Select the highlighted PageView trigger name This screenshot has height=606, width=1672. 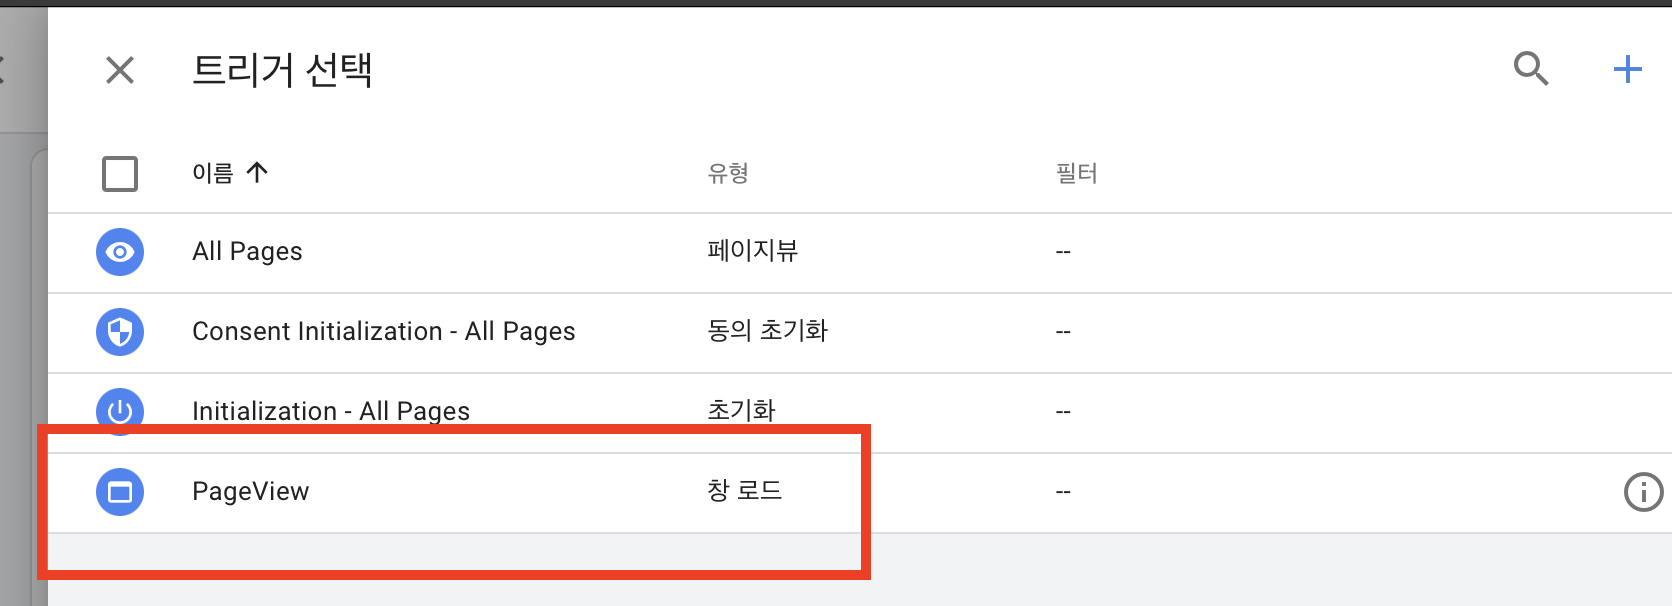[251, 491]
